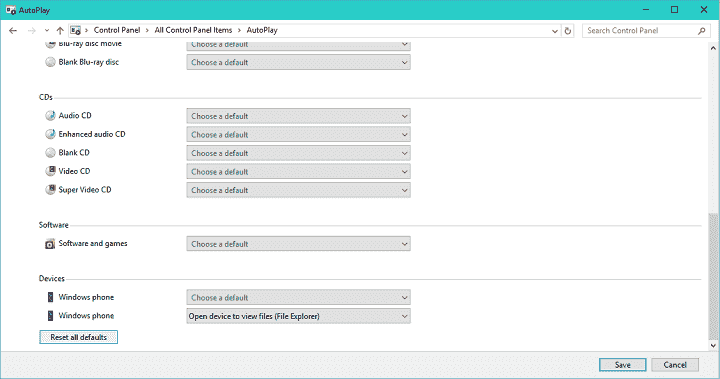Click the vertical scrollbar thumb
The image size is (720, 379).
(x=713, y=277)
